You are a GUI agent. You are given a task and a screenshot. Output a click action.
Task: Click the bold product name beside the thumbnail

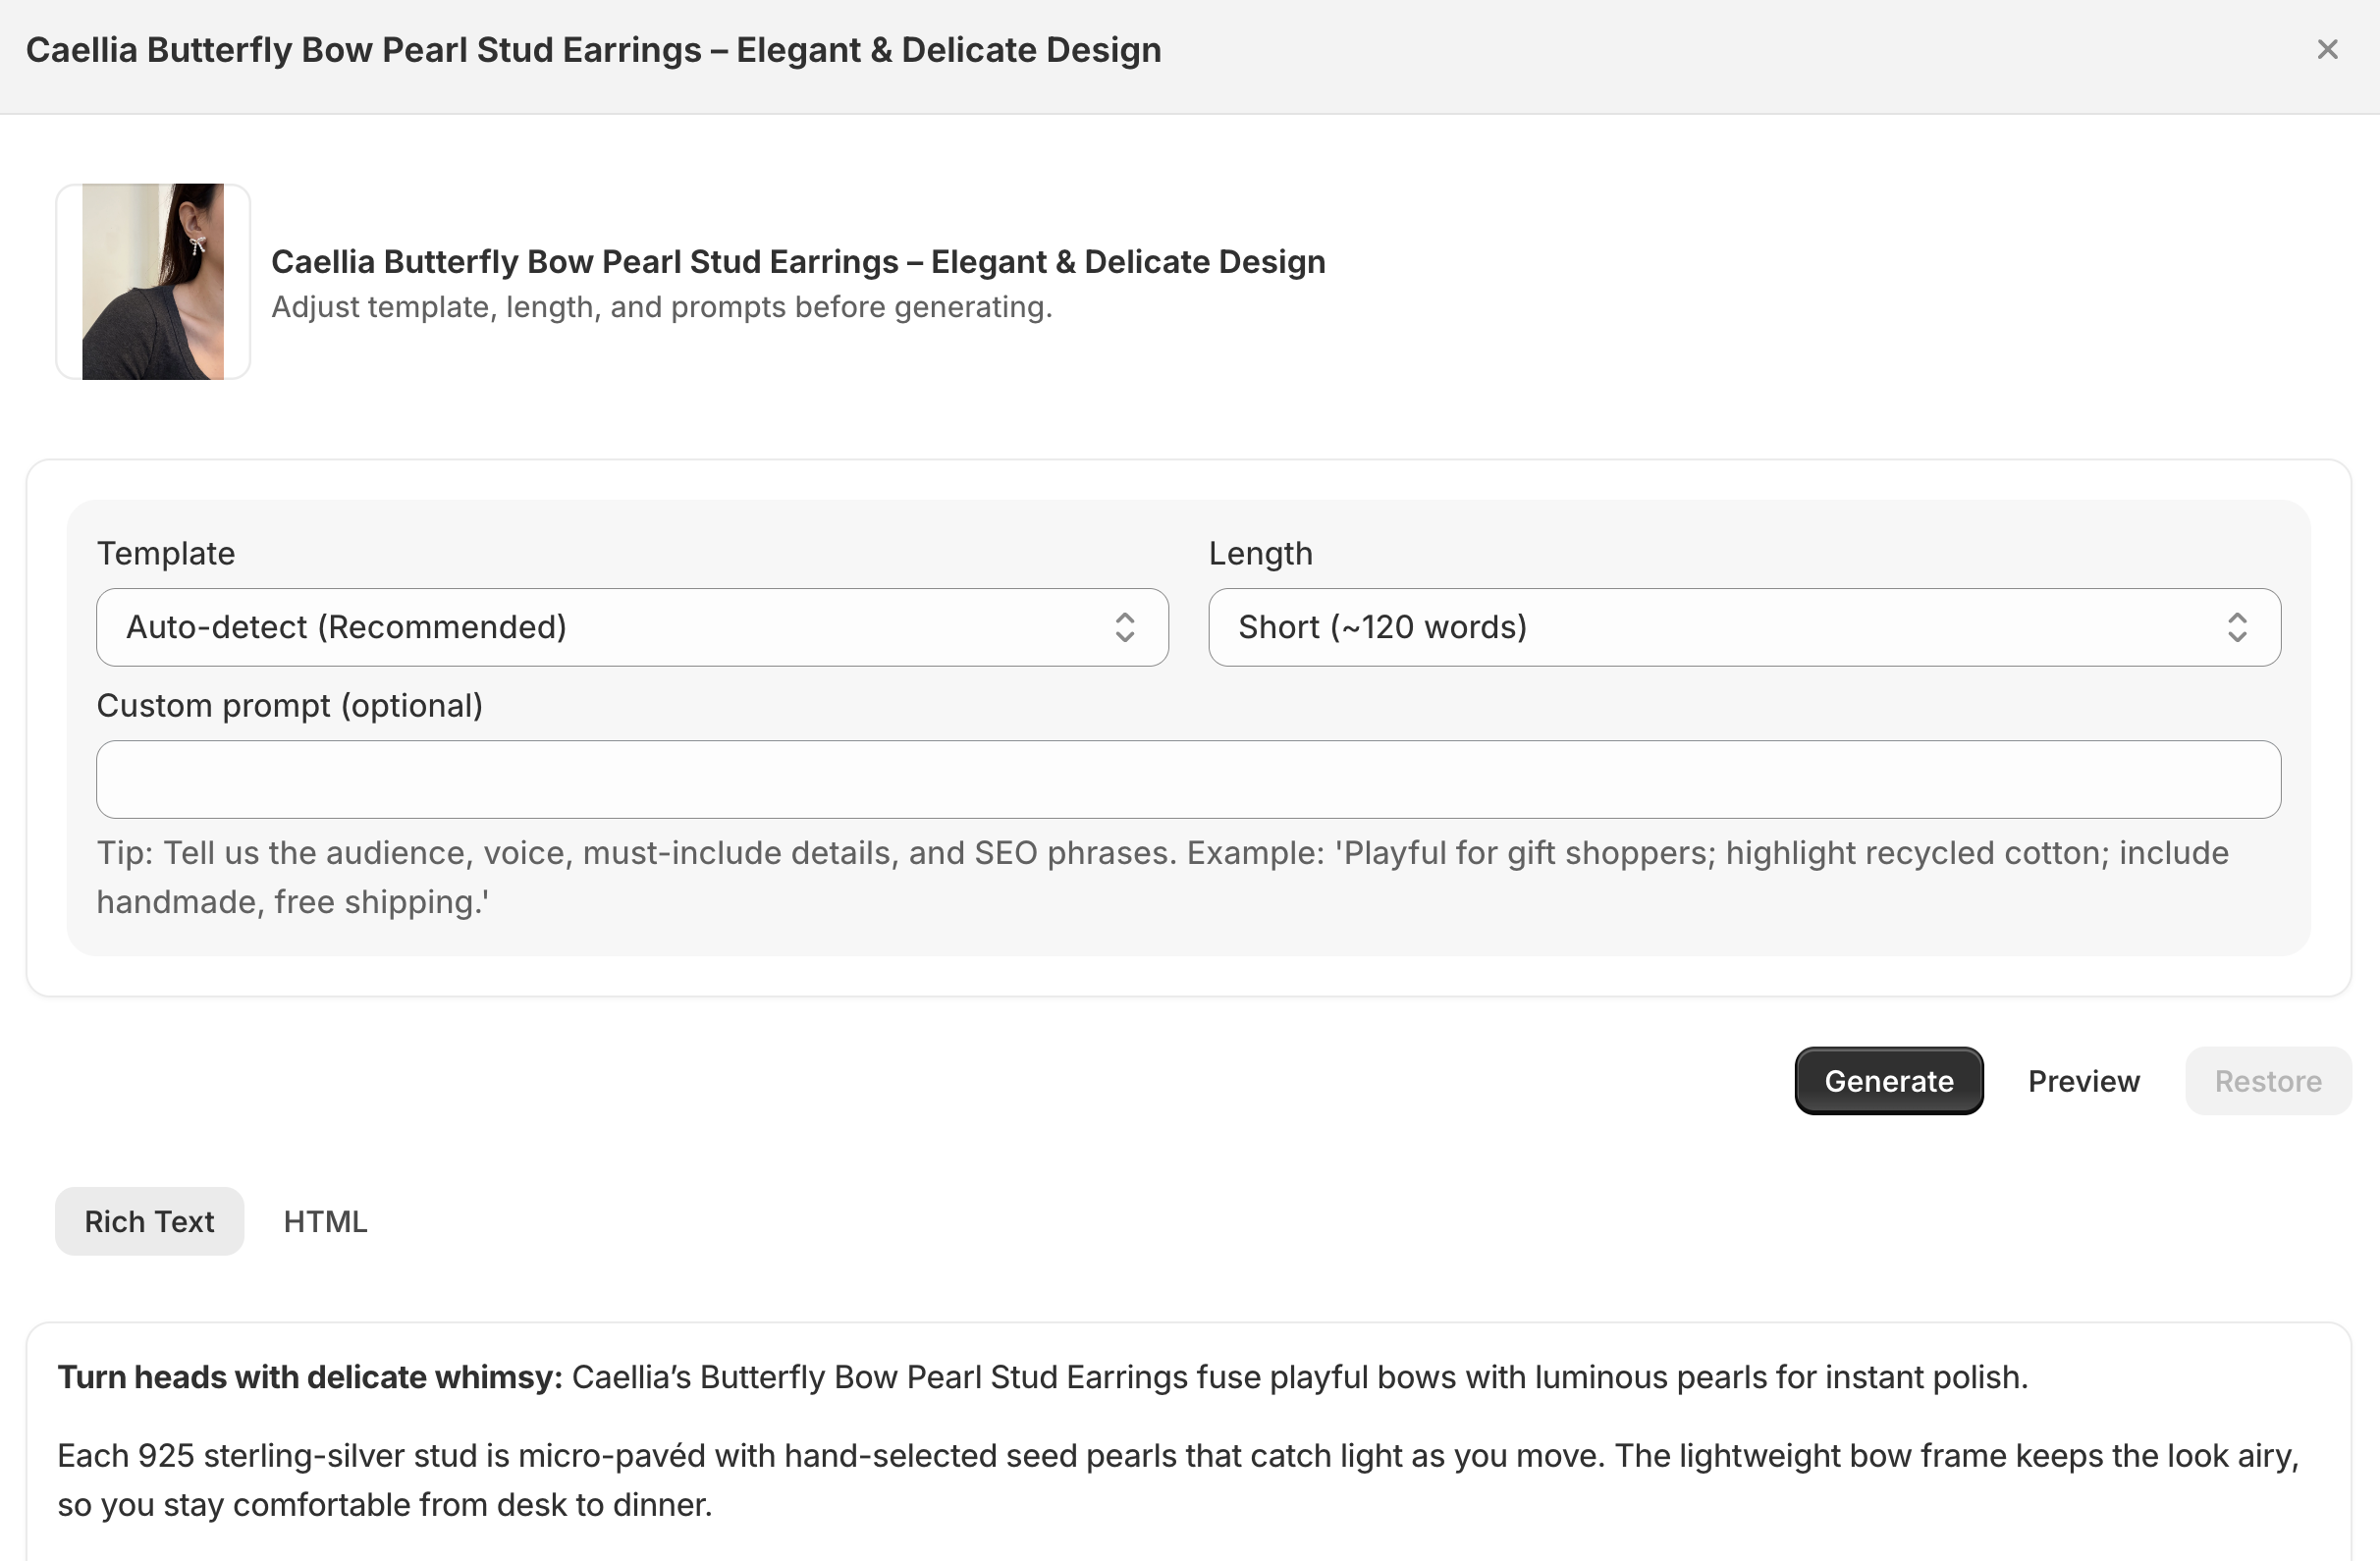coord(798,261)
